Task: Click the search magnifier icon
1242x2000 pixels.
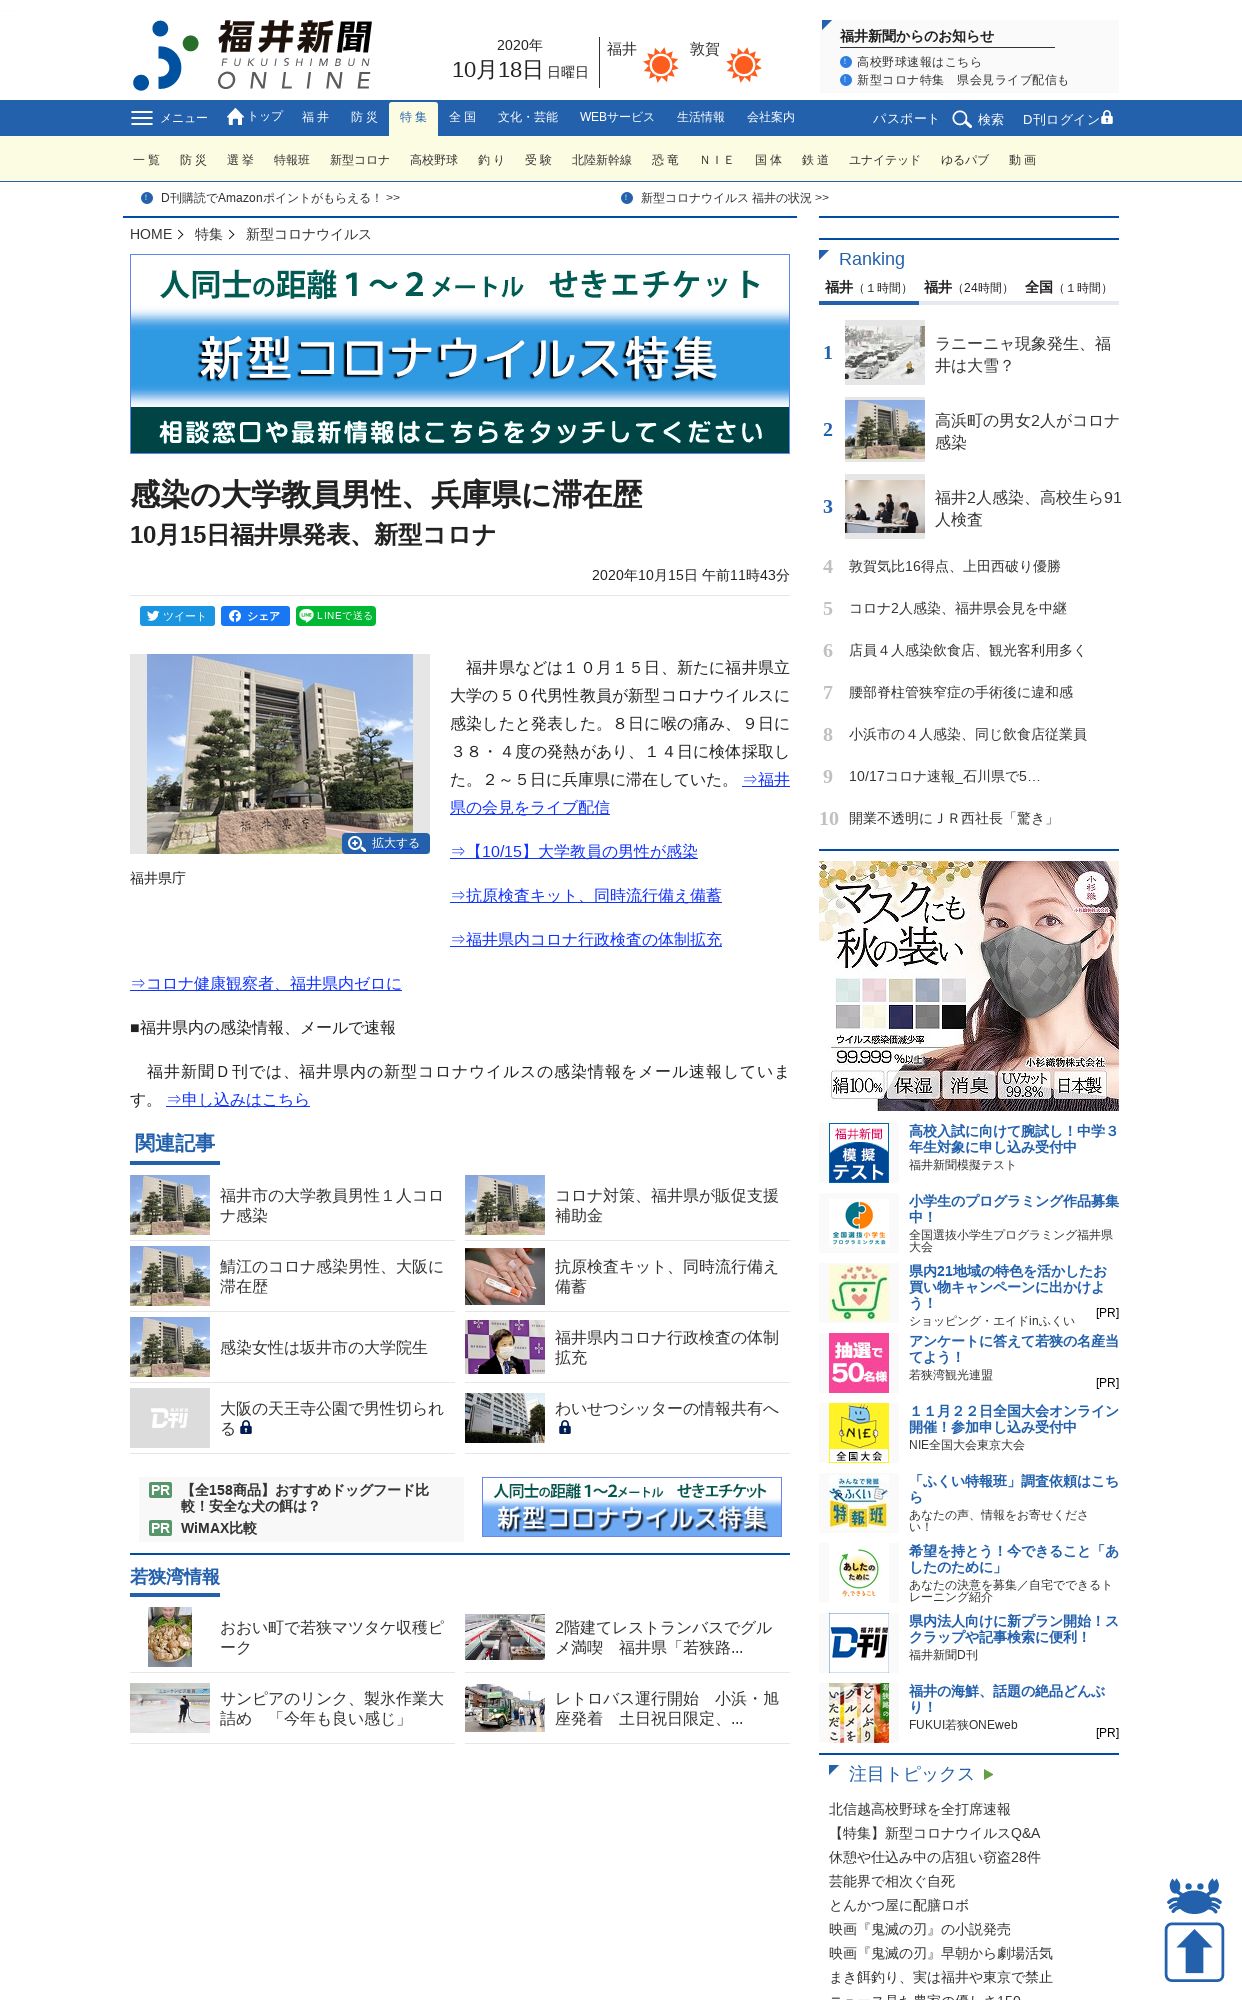Action: (962, 119)
